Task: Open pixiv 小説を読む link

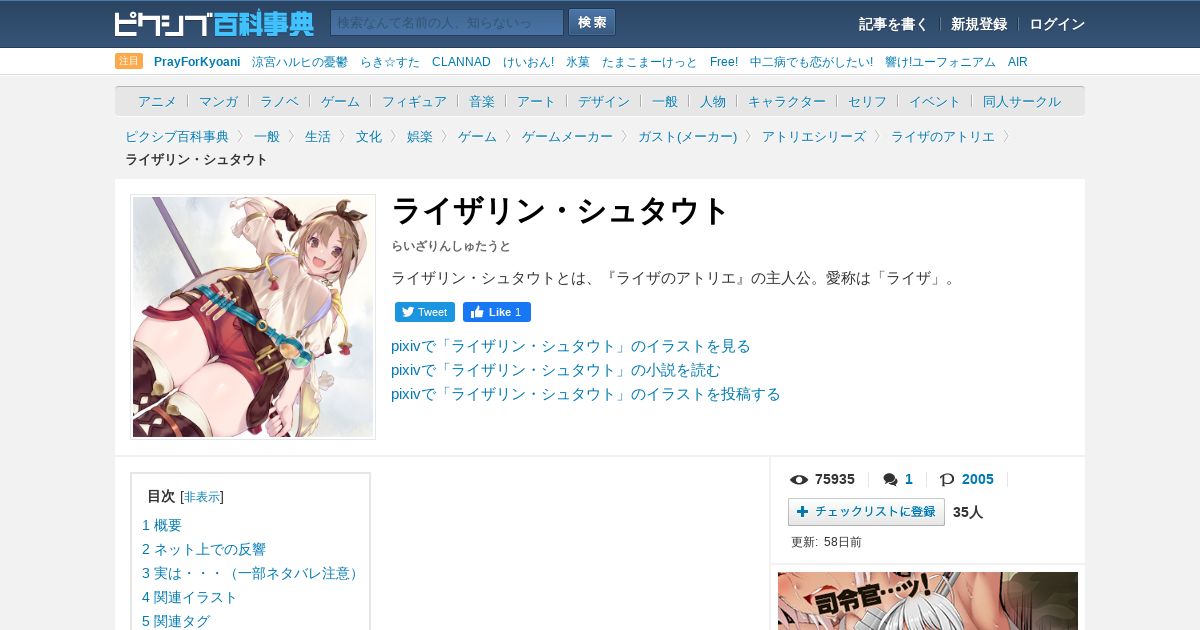Action: tap(556, 370)
